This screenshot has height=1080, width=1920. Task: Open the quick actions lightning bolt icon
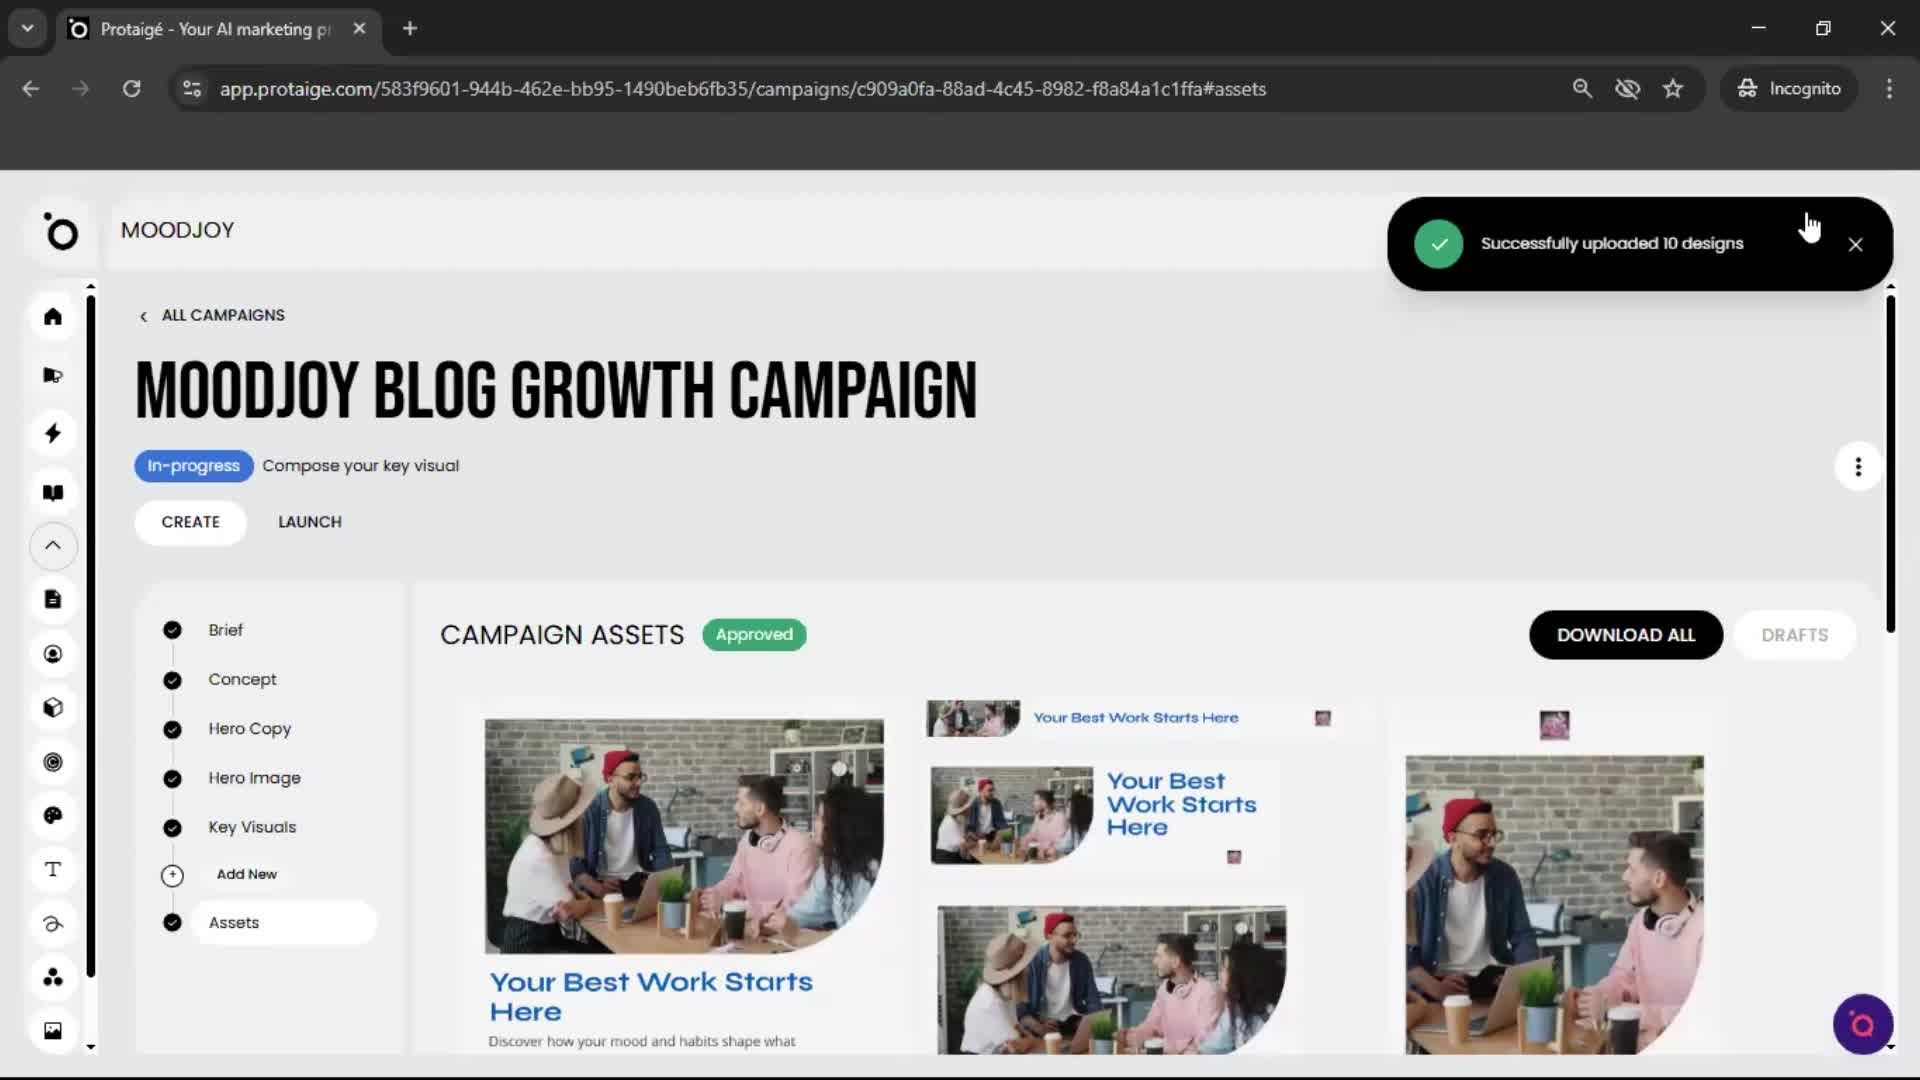click(53, 433)
